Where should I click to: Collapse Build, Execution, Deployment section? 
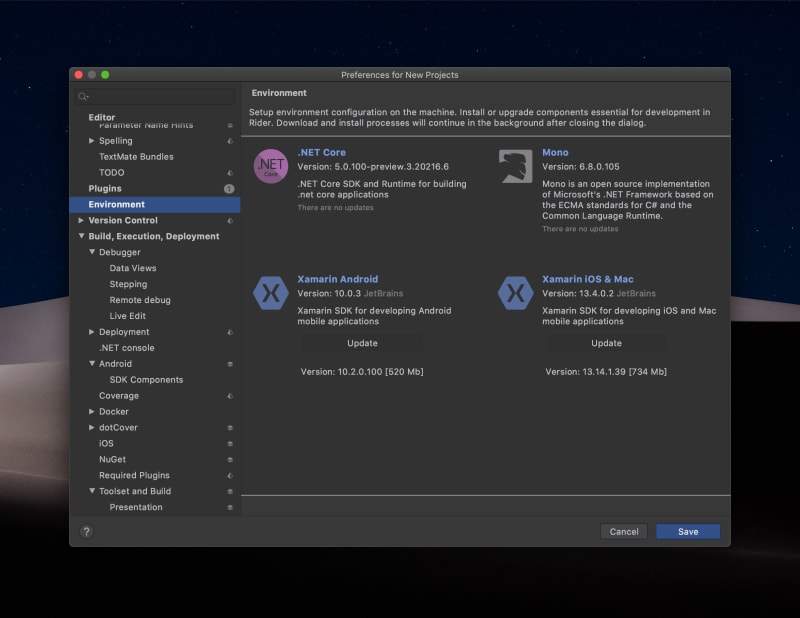pos(81,236)
